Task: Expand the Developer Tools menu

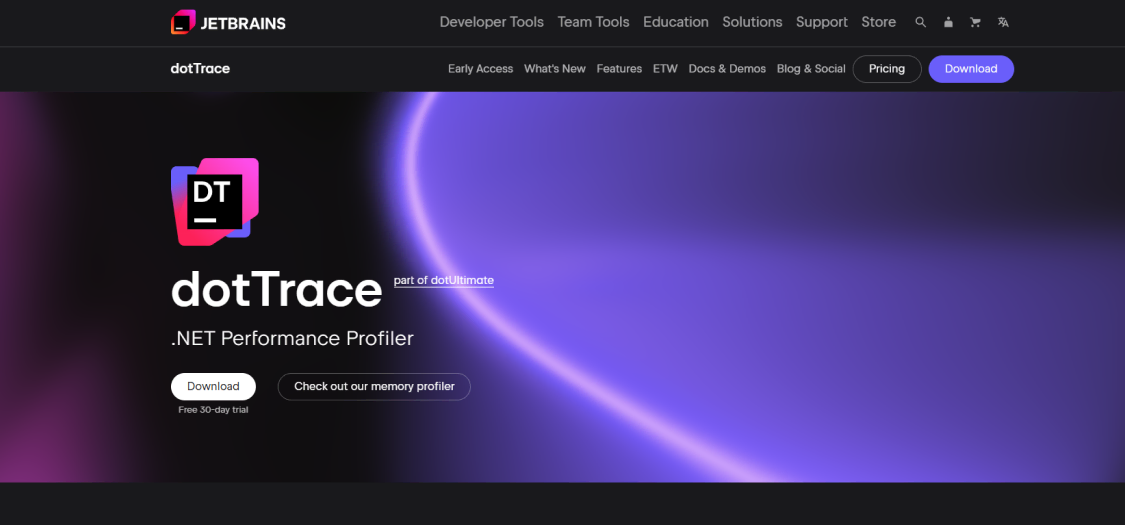Action: click(491, 22)
